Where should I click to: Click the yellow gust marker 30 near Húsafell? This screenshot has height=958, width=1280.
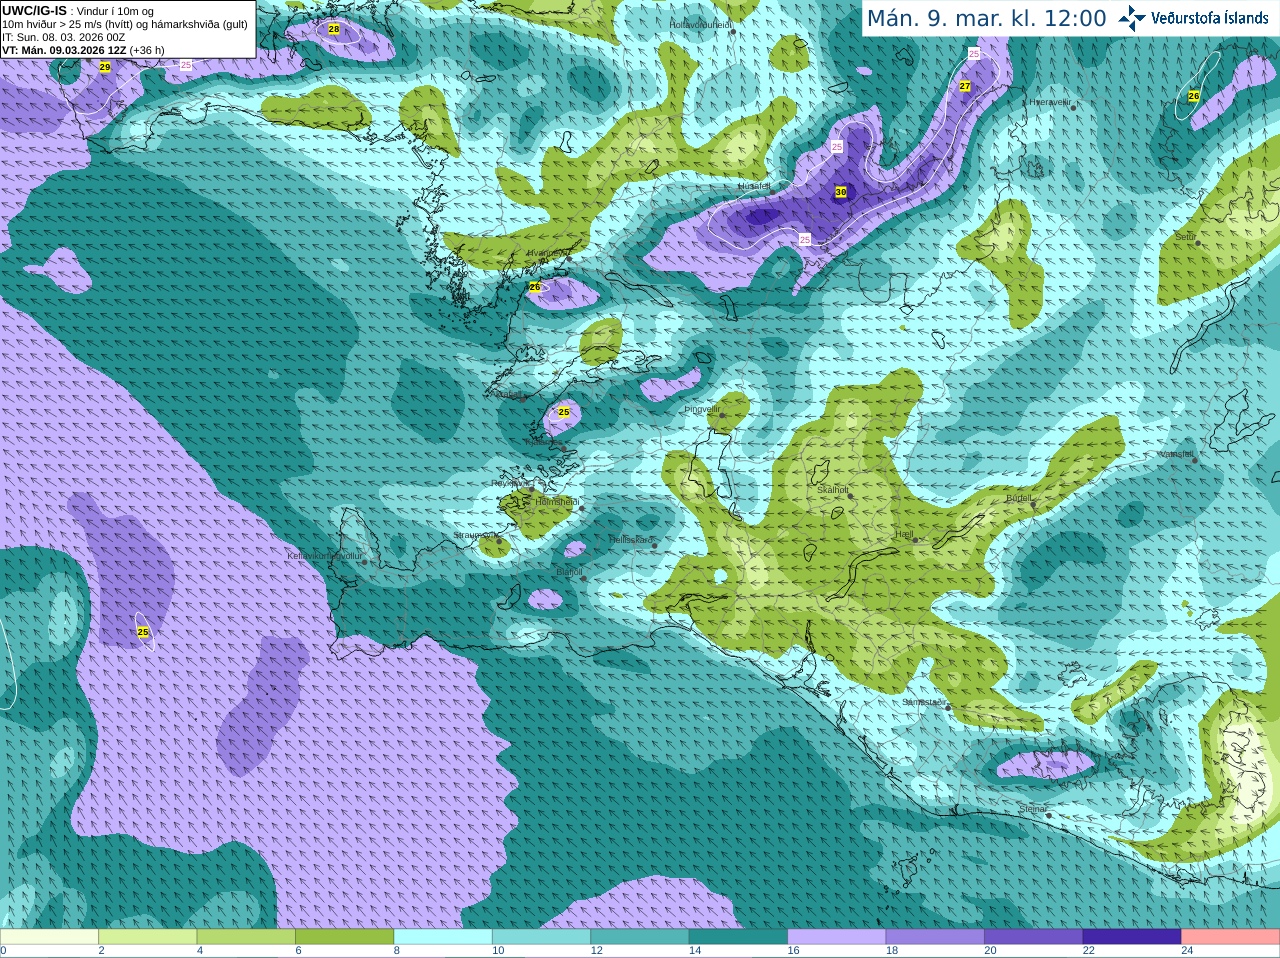(841, 191)
